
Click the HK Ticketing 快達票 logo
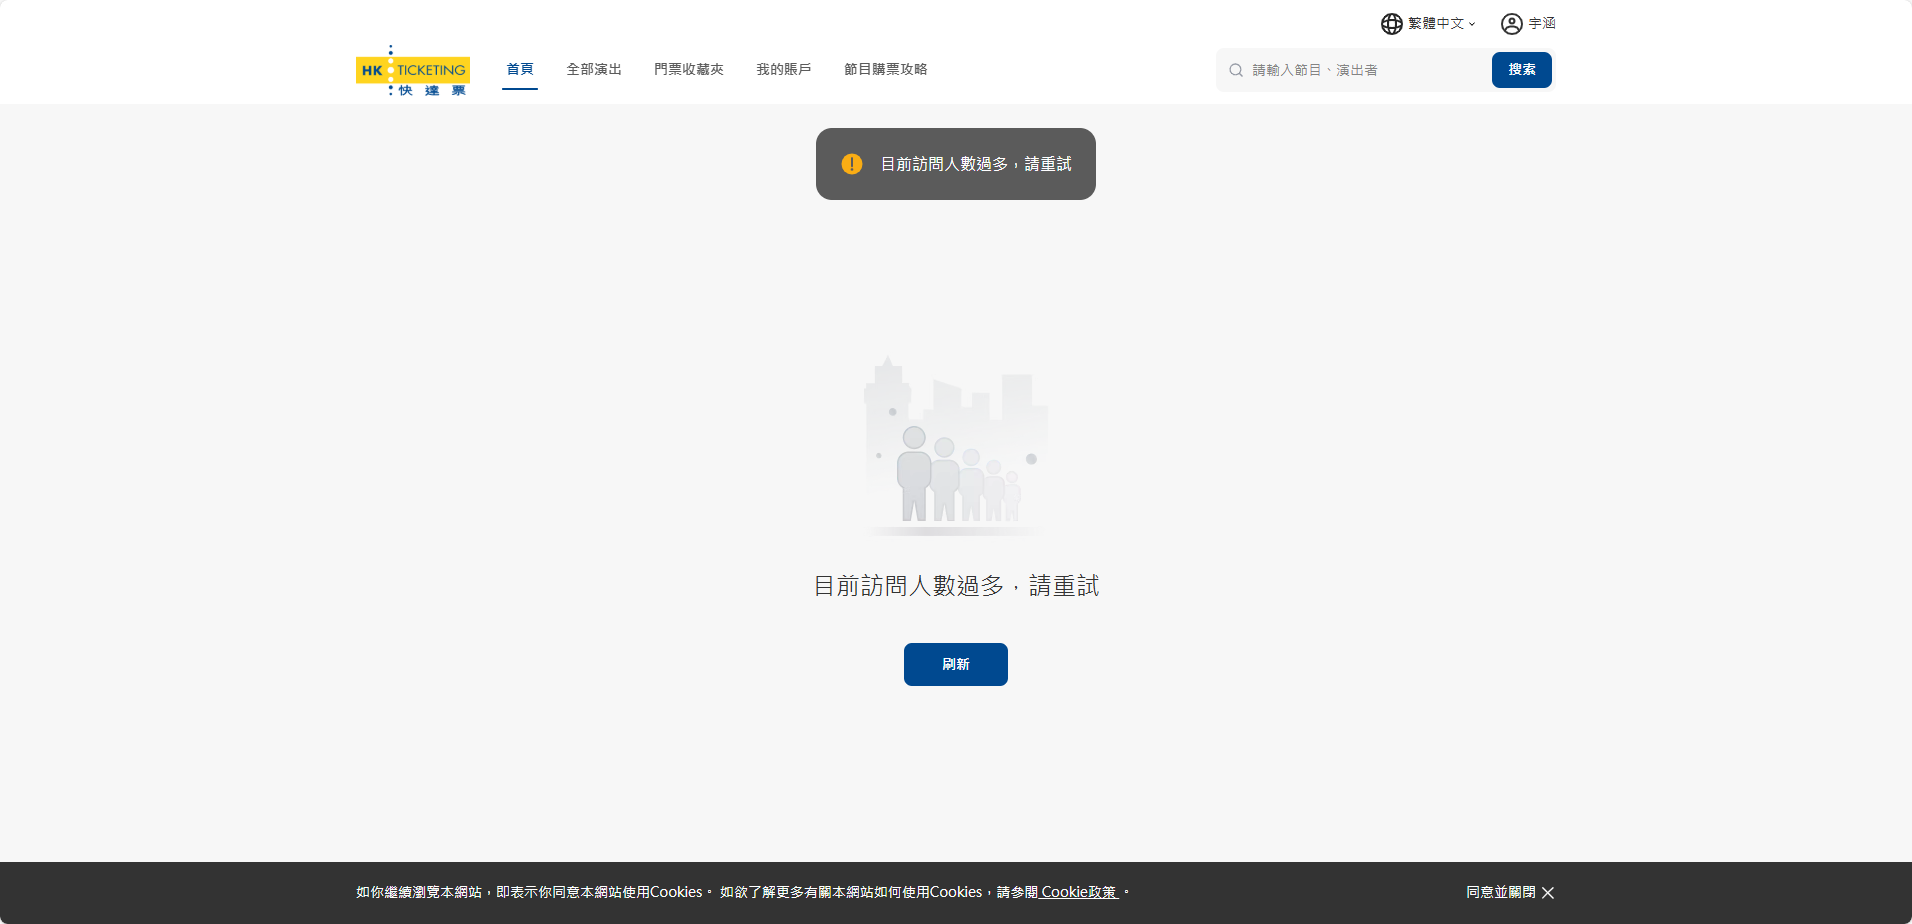pos(413,70)
